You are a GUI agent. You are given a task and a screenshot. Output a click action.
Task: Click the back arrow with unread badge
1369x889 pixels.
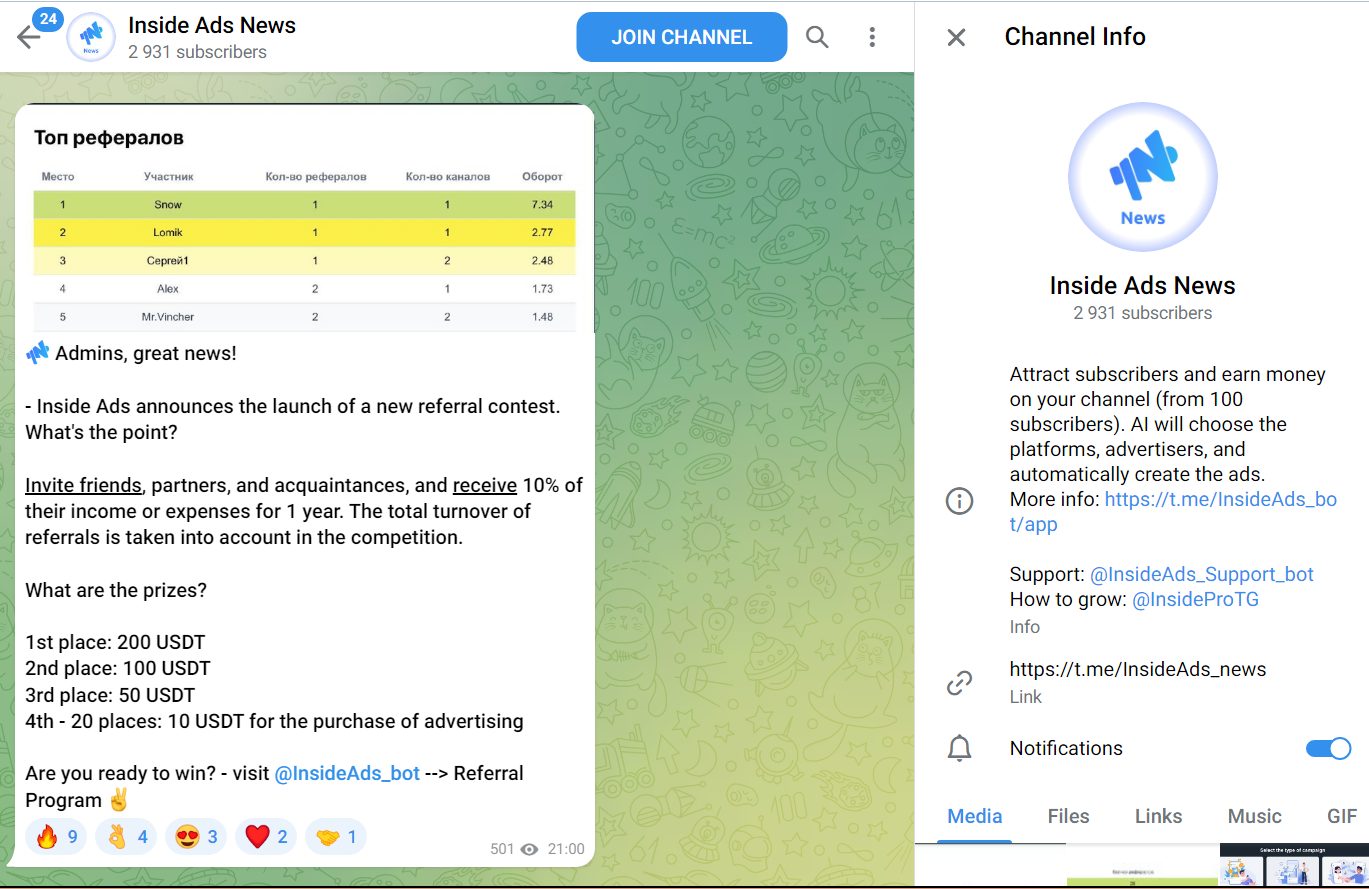[29, 37]
